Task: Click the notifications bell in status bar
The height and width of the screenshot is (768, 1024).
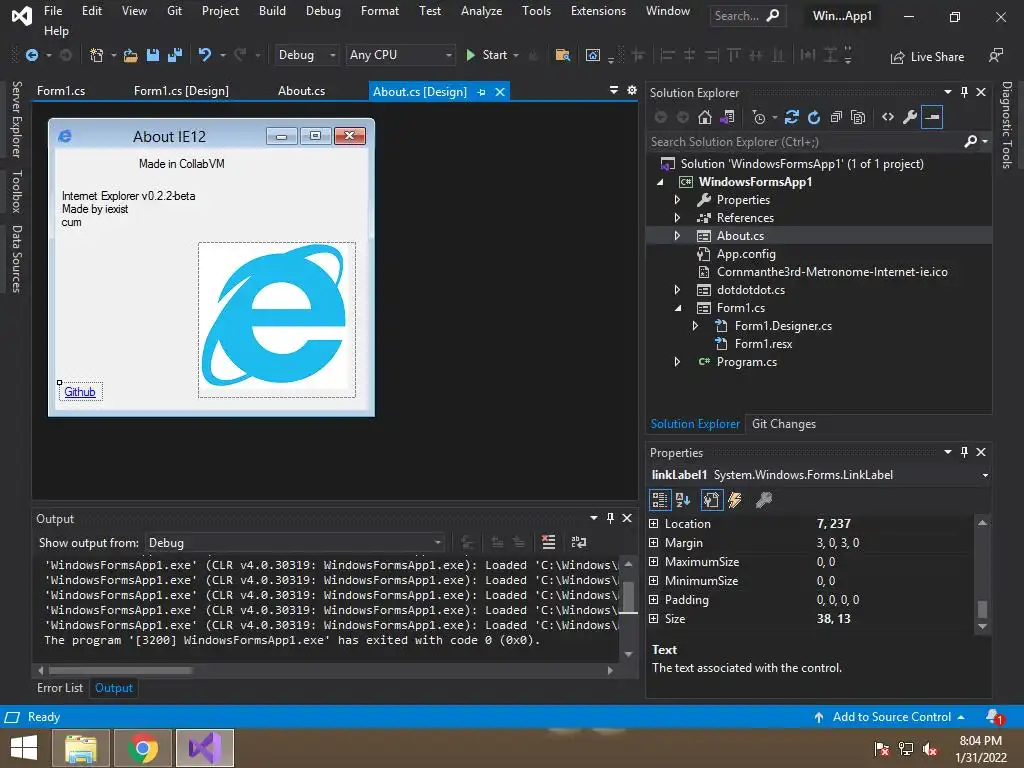Action: point(994,717)
